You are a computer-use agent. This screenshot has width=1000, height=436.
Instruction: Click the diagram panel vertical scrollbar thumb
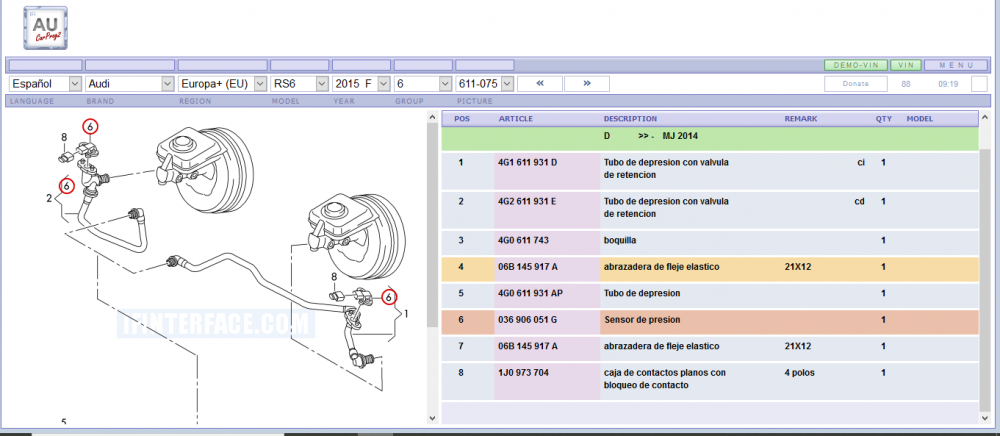tap(433, 224)
